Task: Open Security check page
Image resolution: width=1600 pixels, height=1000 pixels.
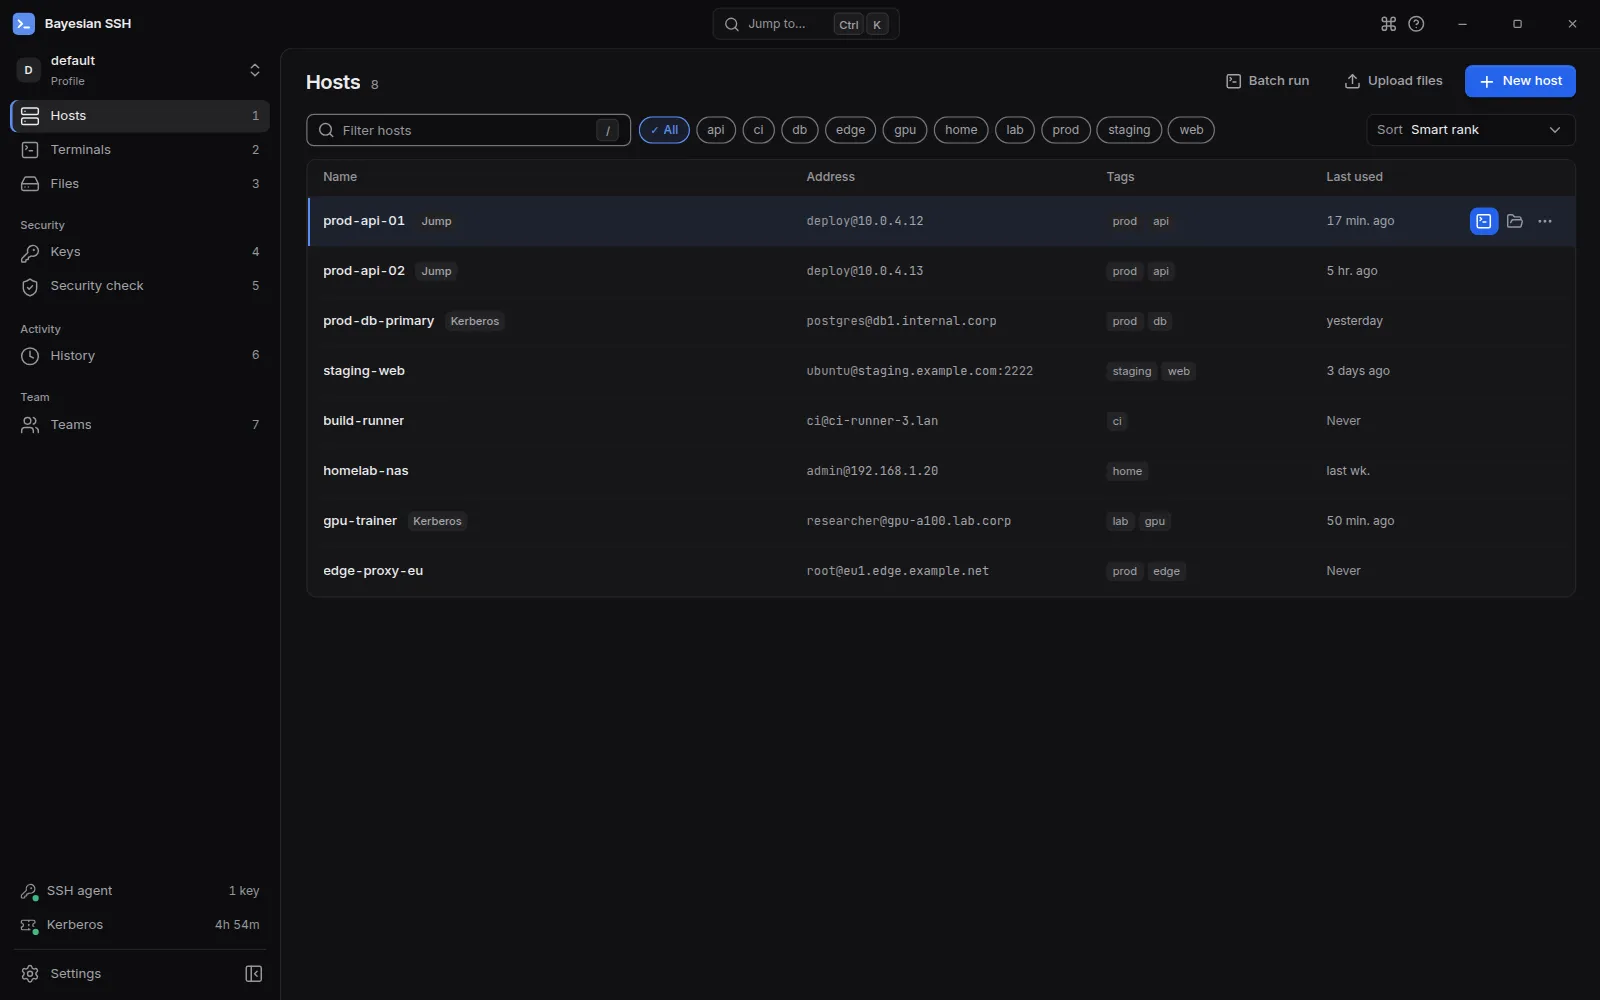Action: click(x=140, y=286)
